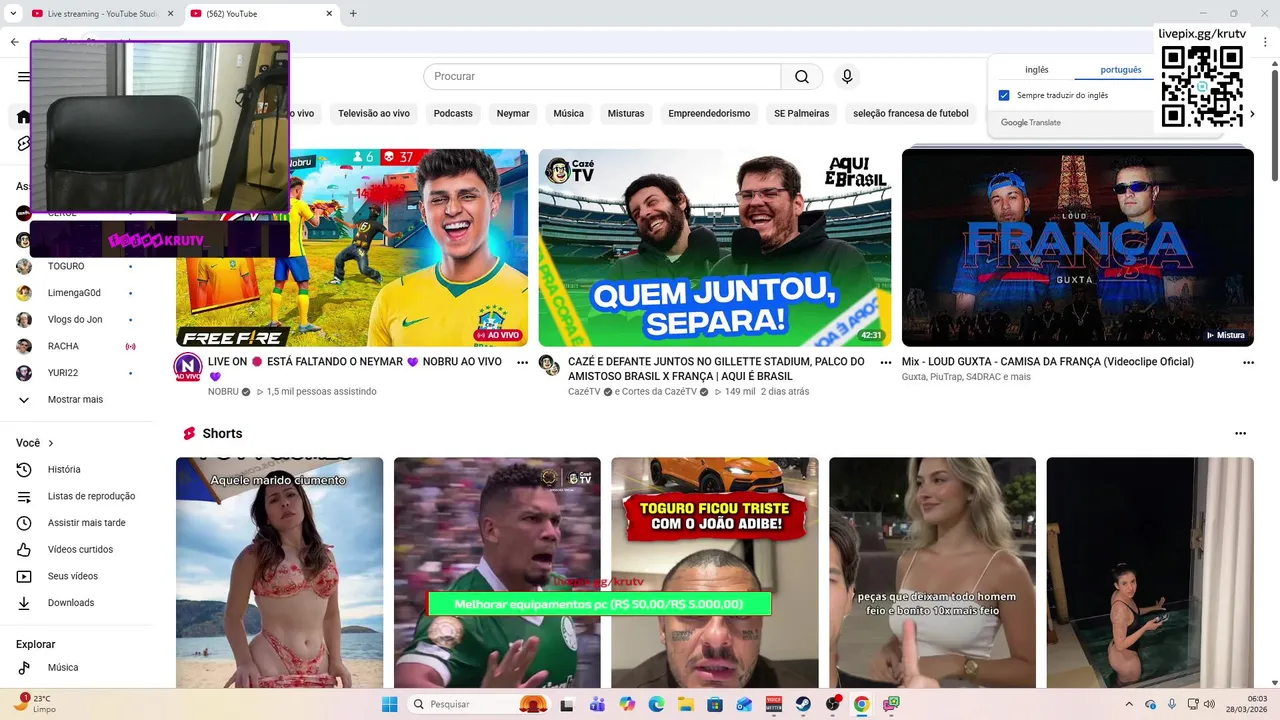Filter by Música chip
The width and height of the screenshot is (1280, 720).
[x=568, y=114]
